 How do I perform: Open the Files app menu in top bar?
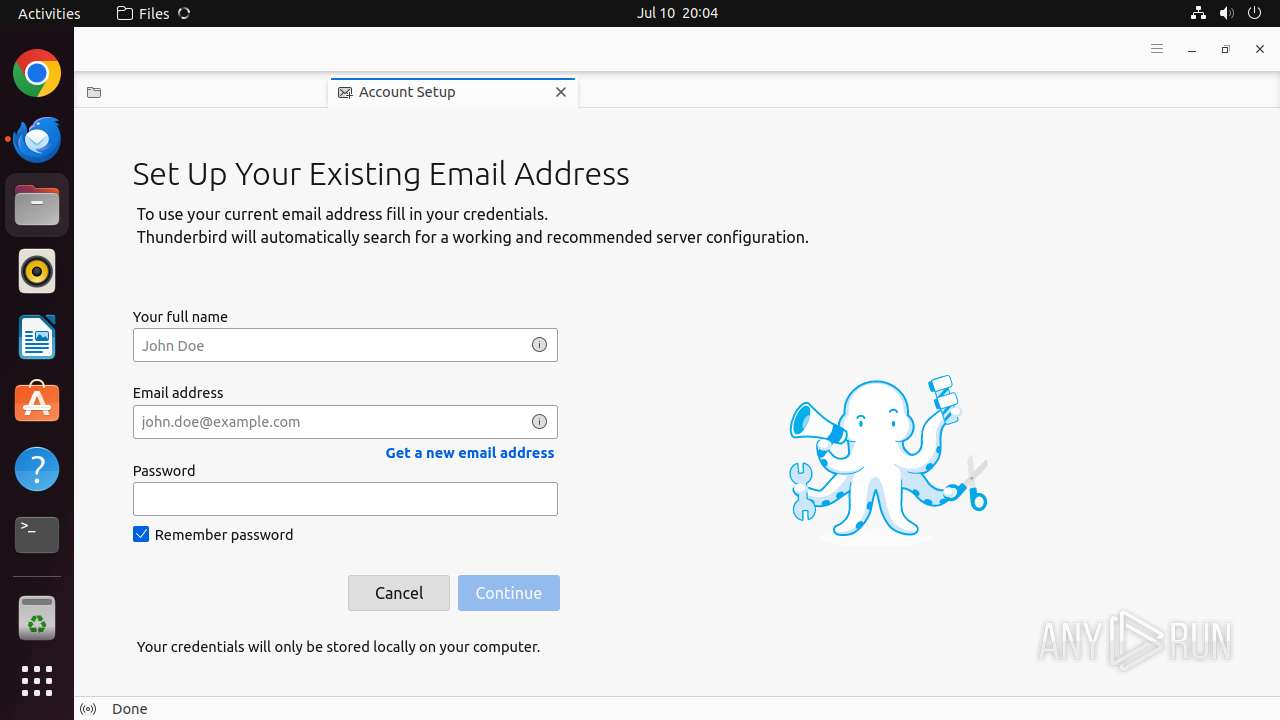click(153, 13)
